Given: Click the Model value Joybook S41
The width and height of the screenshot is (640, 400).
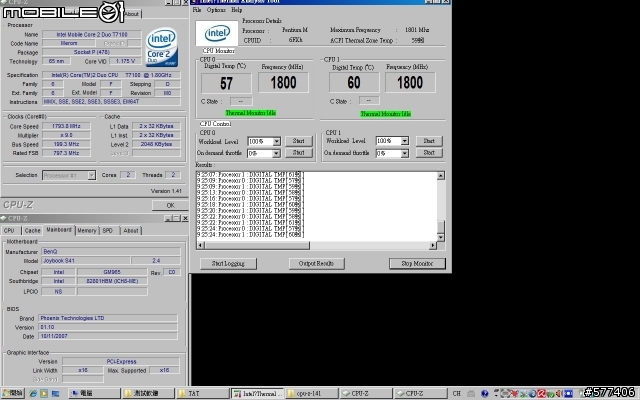Looking at the screenshot, I should [x=86, y=260].
